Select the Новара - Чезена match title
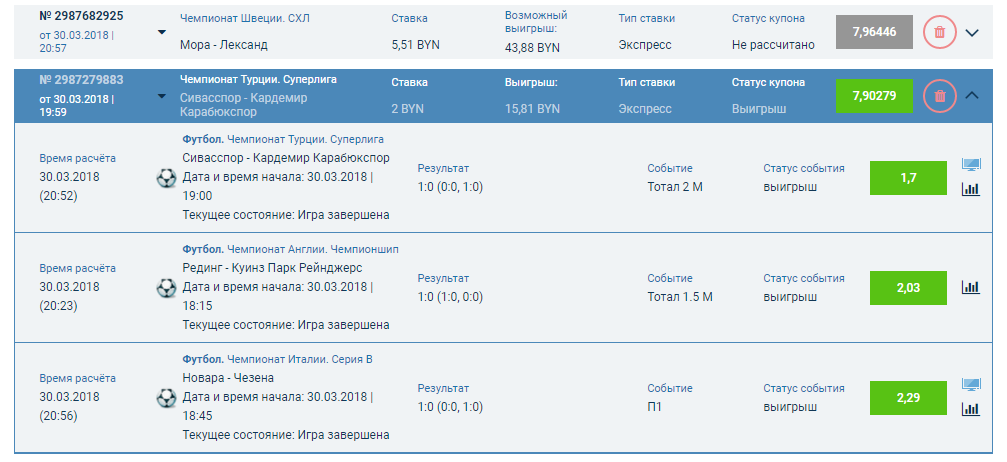The height and width of the screenshot is (462, 1007). coord(228,378)
